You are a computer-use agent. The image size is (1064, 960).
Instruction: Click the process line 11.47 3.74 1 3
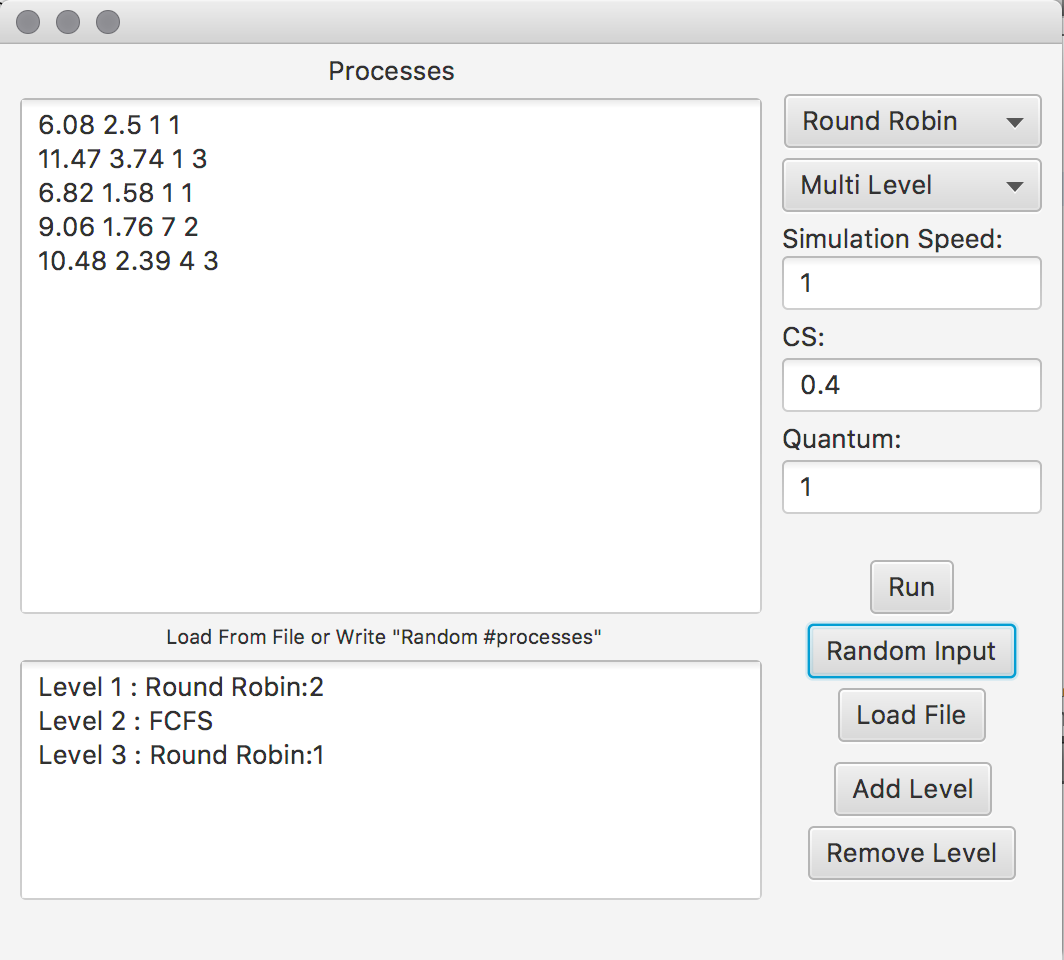[123, 159]
